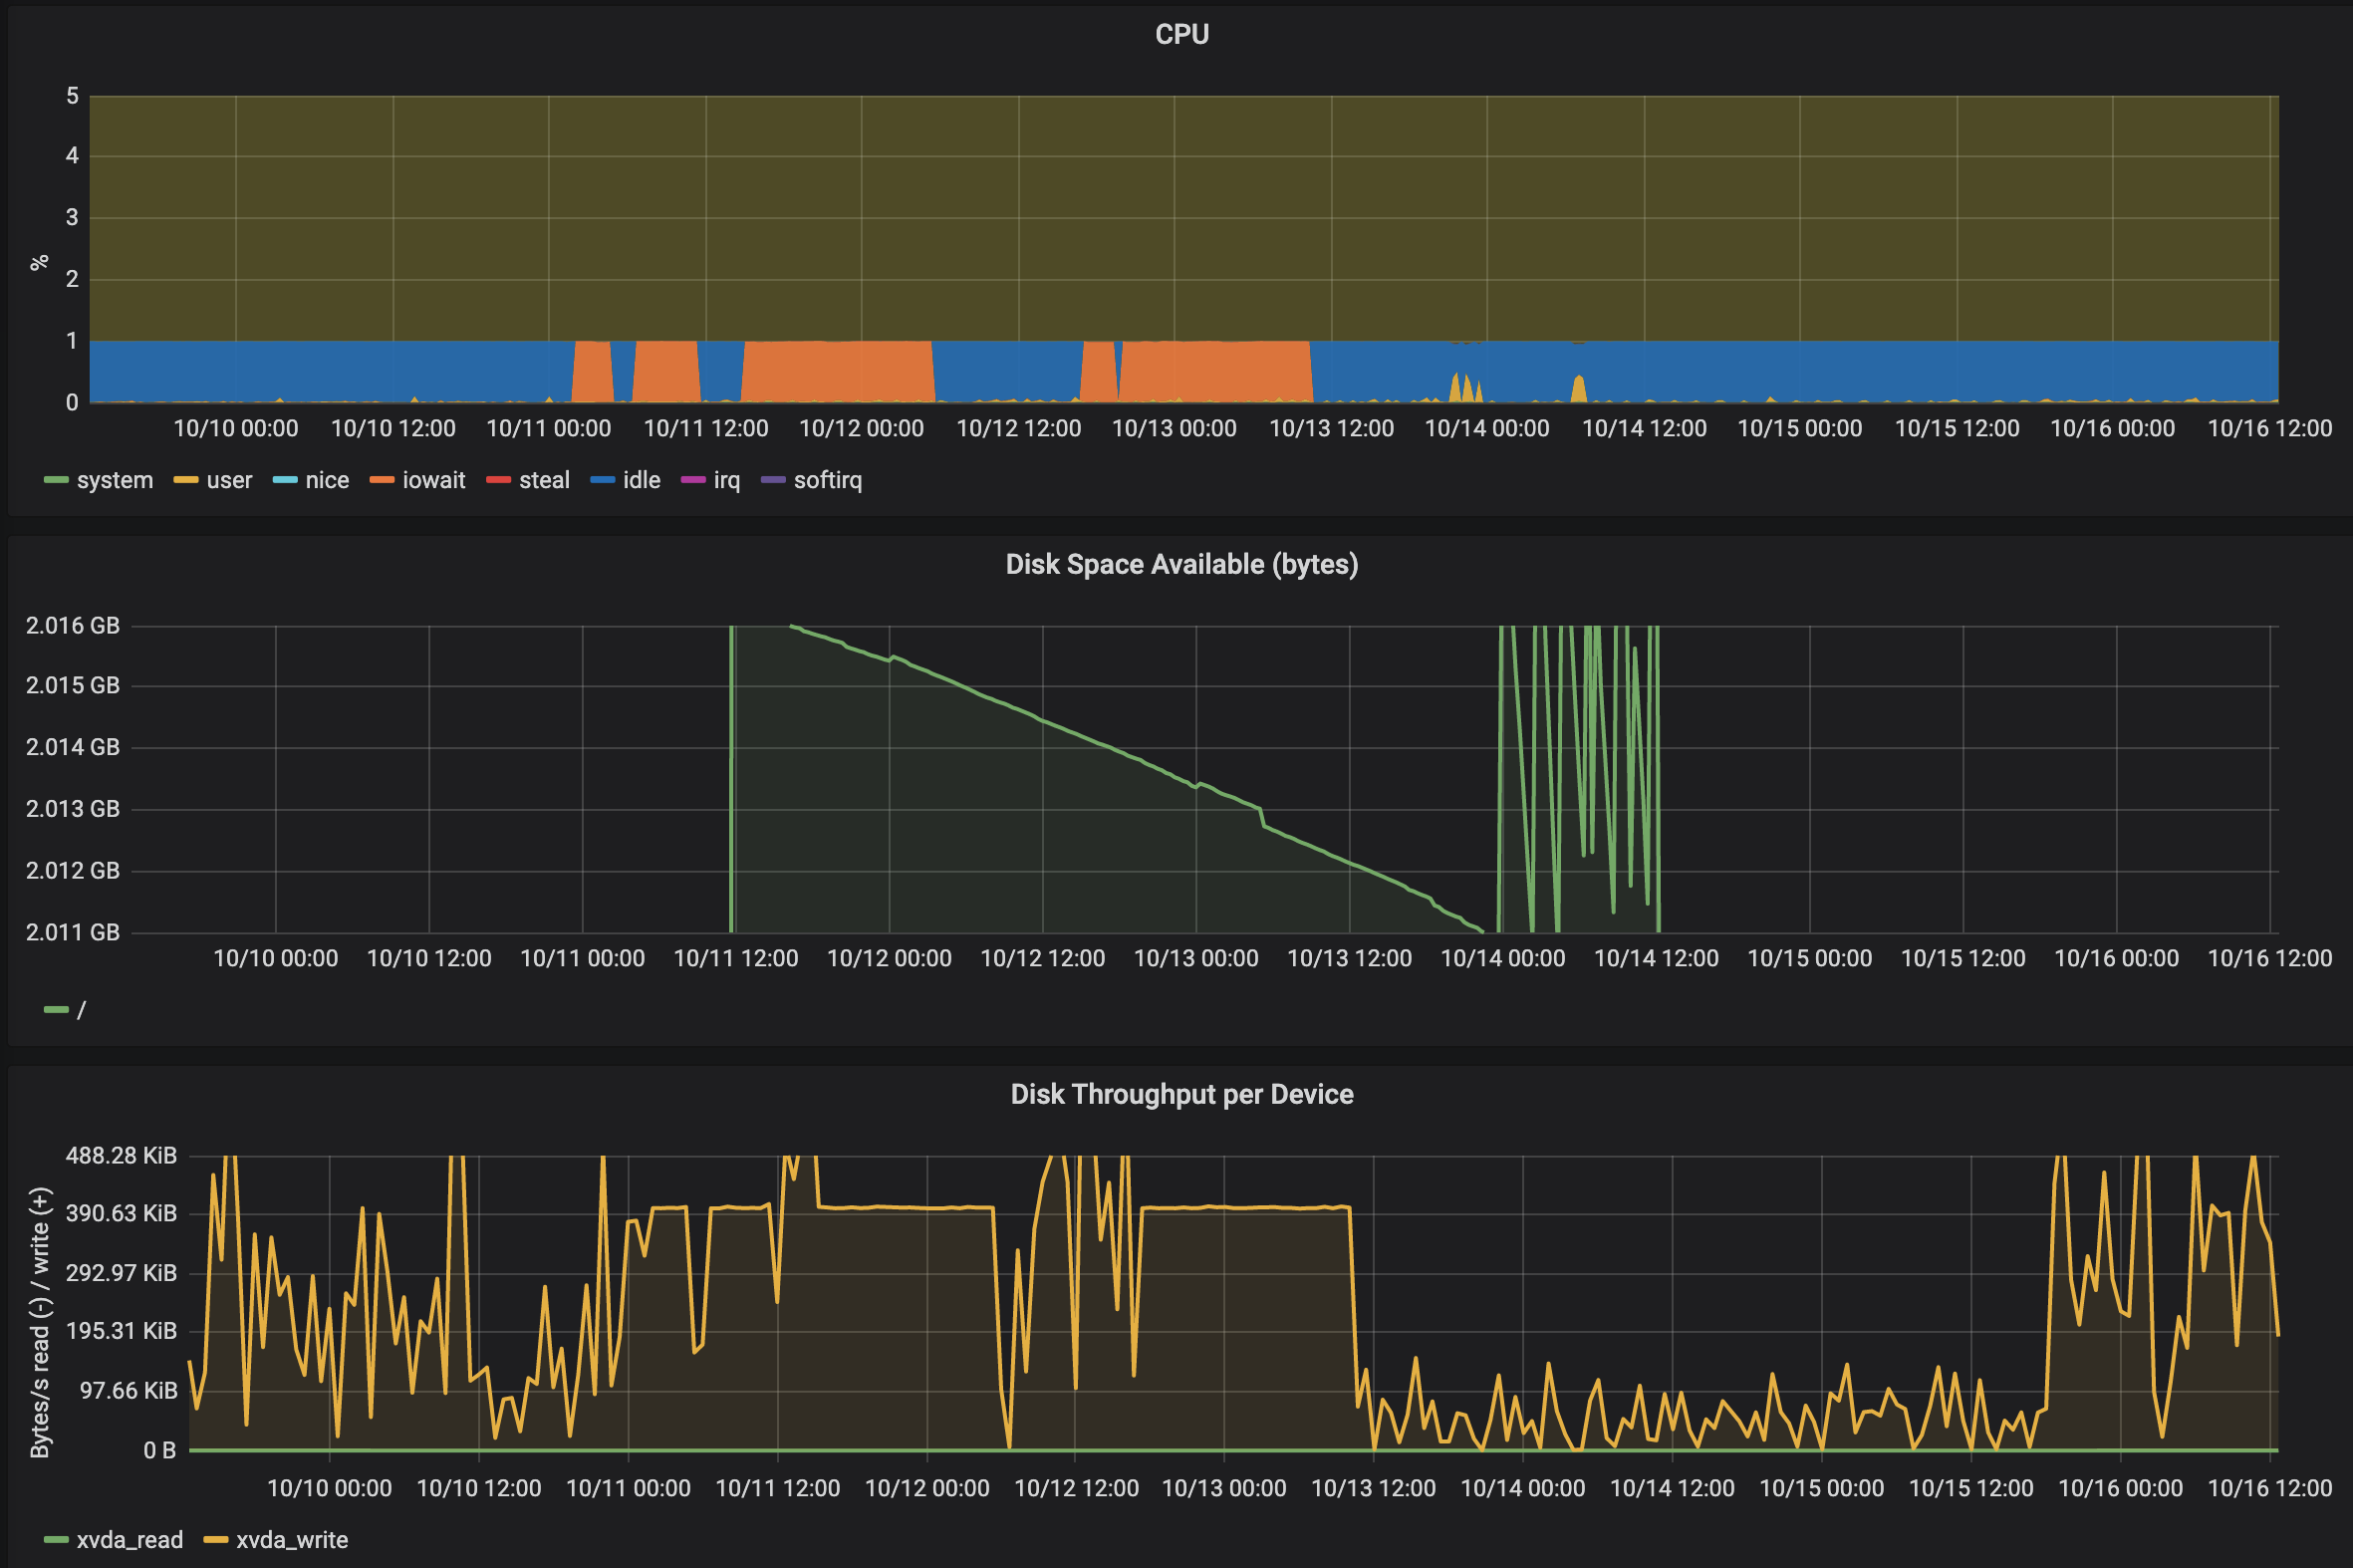Click the steal legend color swatch
This screenshot has width=2353, height=1568.
tap(498, 480)
